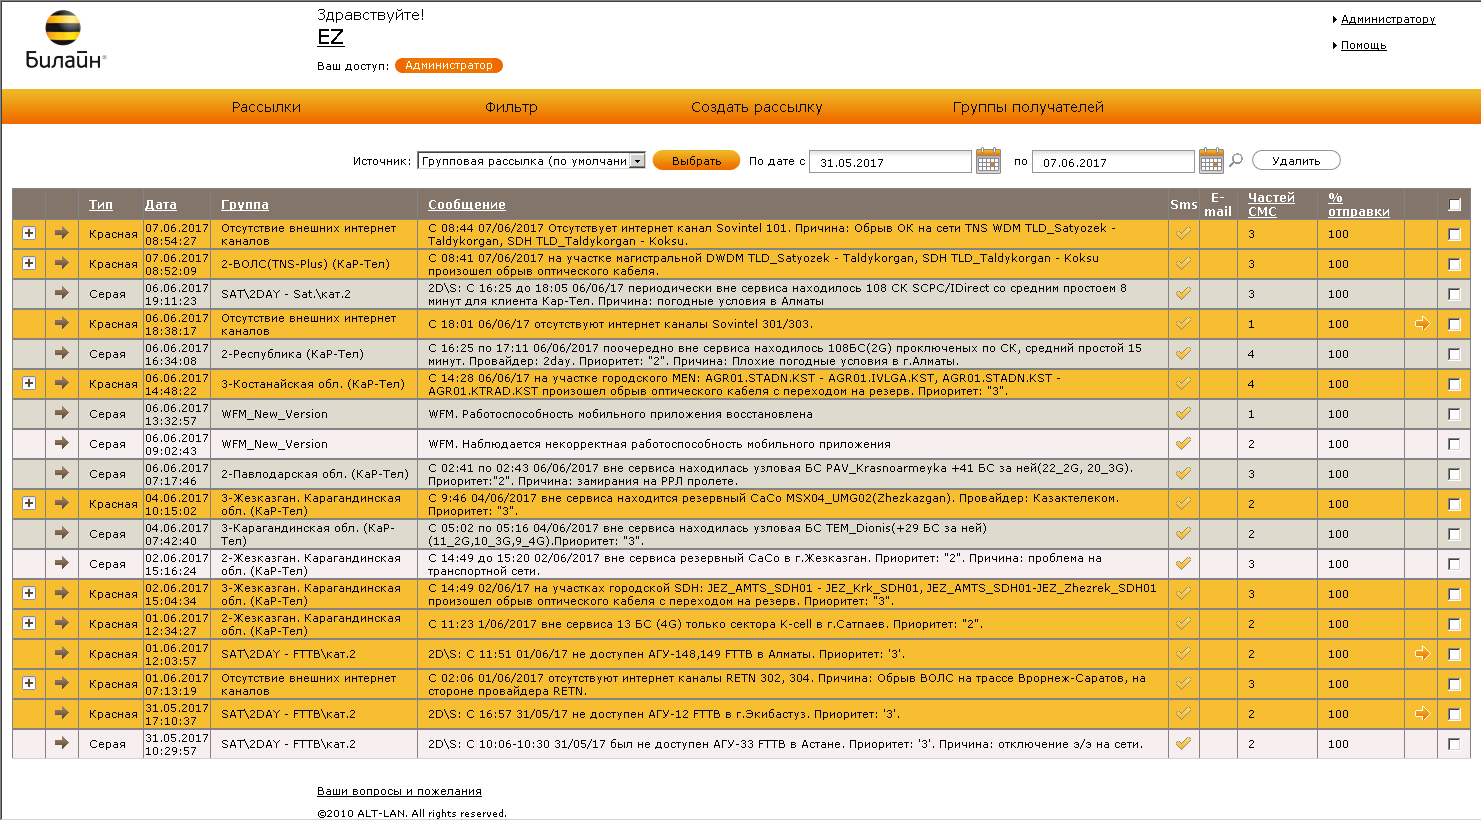Image resolution: width=1481 pixels, height=820 pixels.
Task: Expand the row dated 06.06.2017 14:48:22
Action: 29,383
